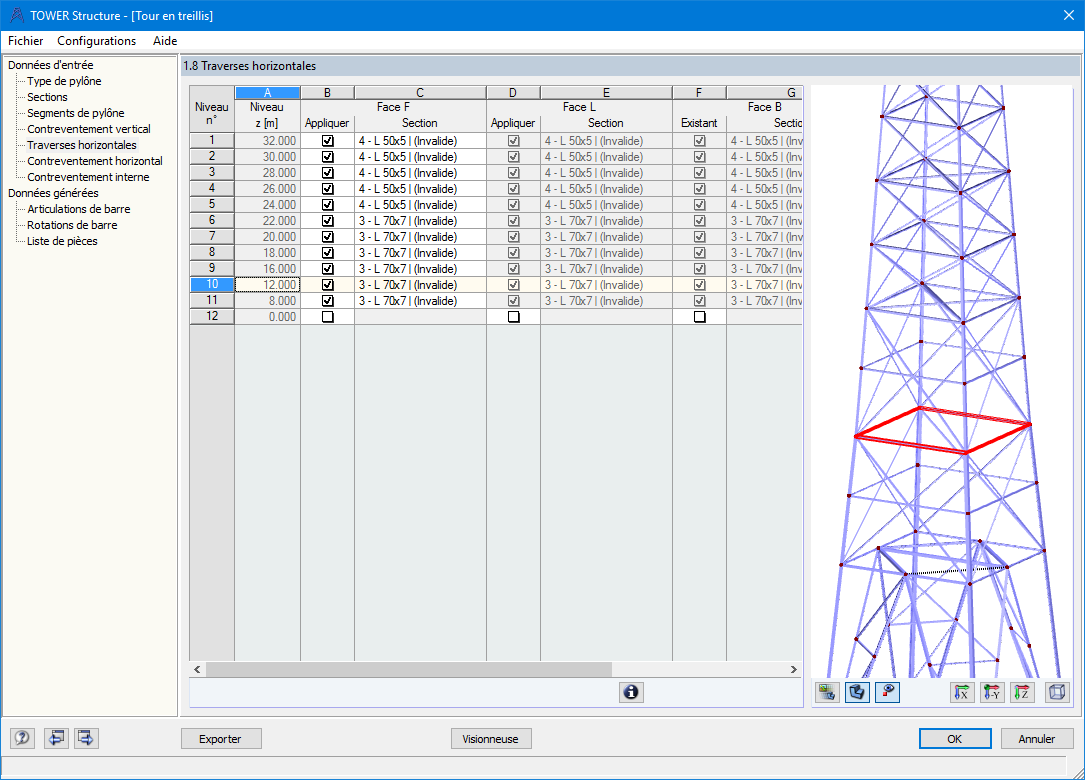Uncheck Face F Appliquer for level 6
The image size is (1085, 780).
tap(327, 221)
